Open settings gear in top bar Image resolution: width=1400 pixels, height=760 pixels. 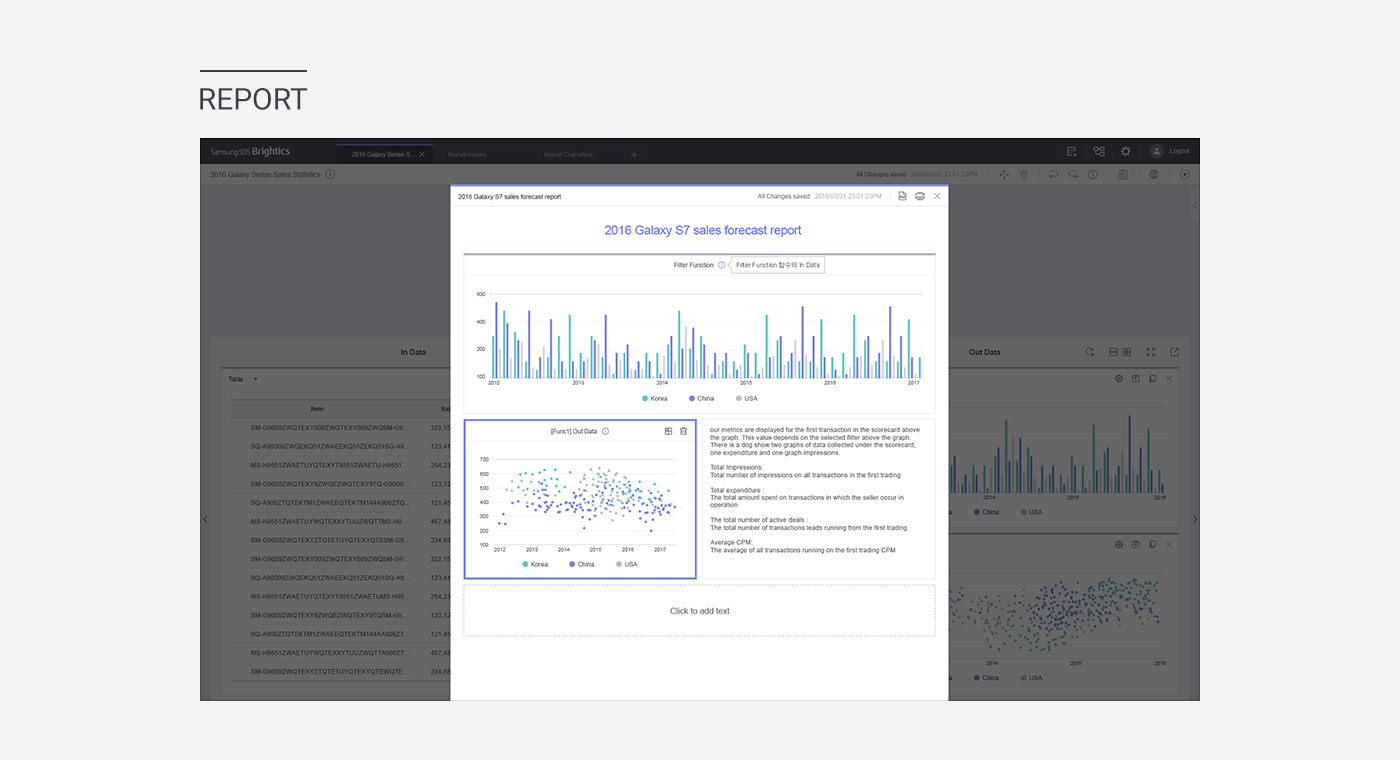pyautogui.click(x=1126, y=151)
